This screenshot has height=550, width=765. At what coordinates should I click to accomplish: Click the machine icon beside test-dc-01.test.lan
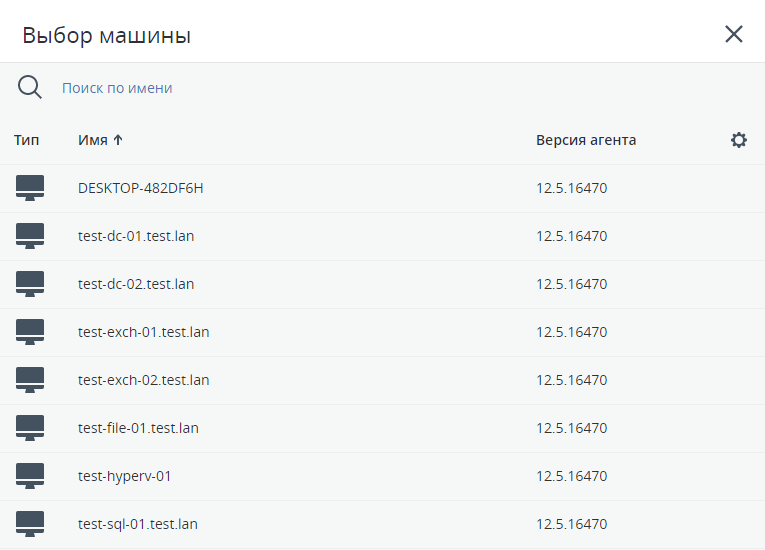tap(30, 236)
